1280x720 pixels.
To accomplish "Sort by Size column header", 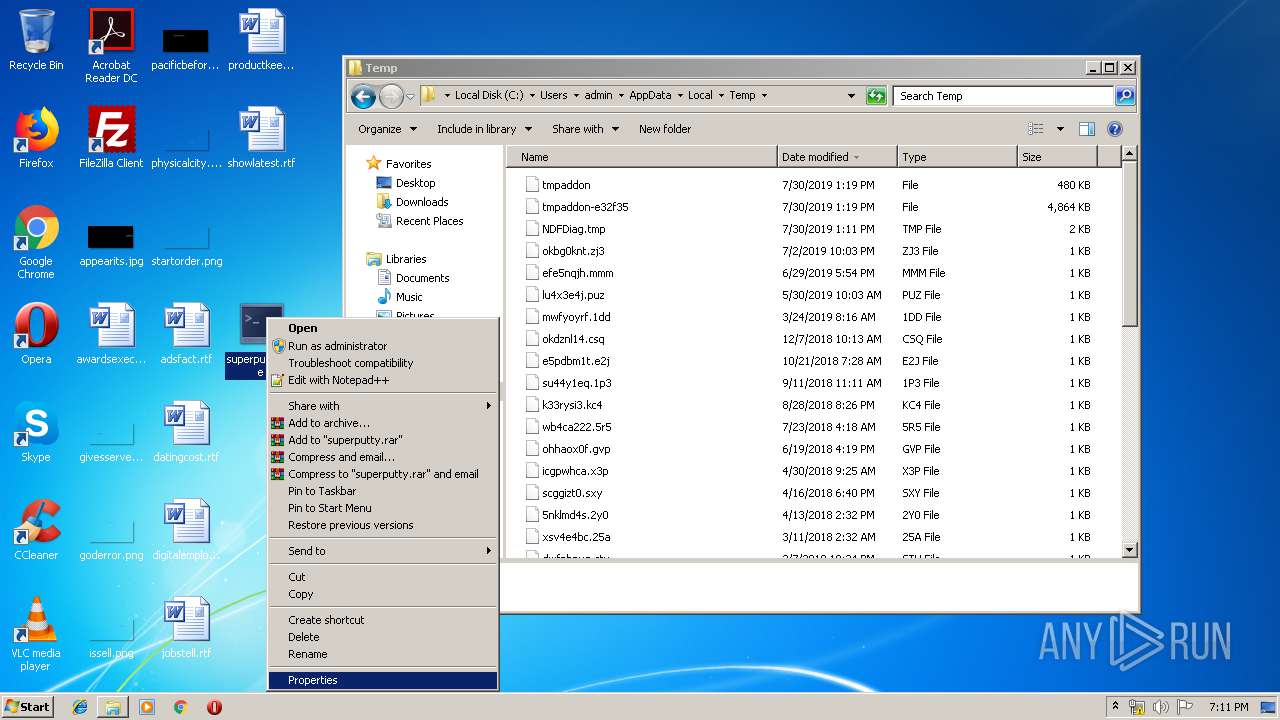I will (1056, 157).
